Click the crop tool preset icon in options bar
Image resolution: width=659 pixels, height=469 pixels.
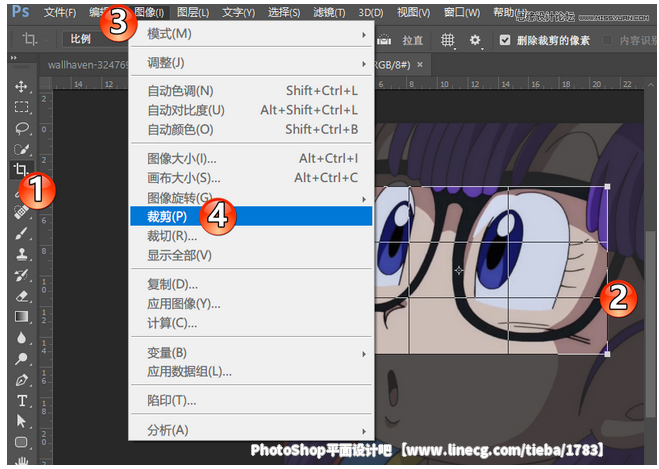coord(29,40)
